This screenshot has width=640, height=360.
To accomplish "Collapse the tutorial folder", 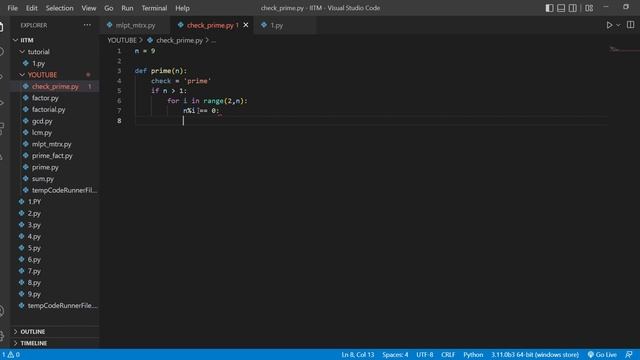I will coord(38,52).
